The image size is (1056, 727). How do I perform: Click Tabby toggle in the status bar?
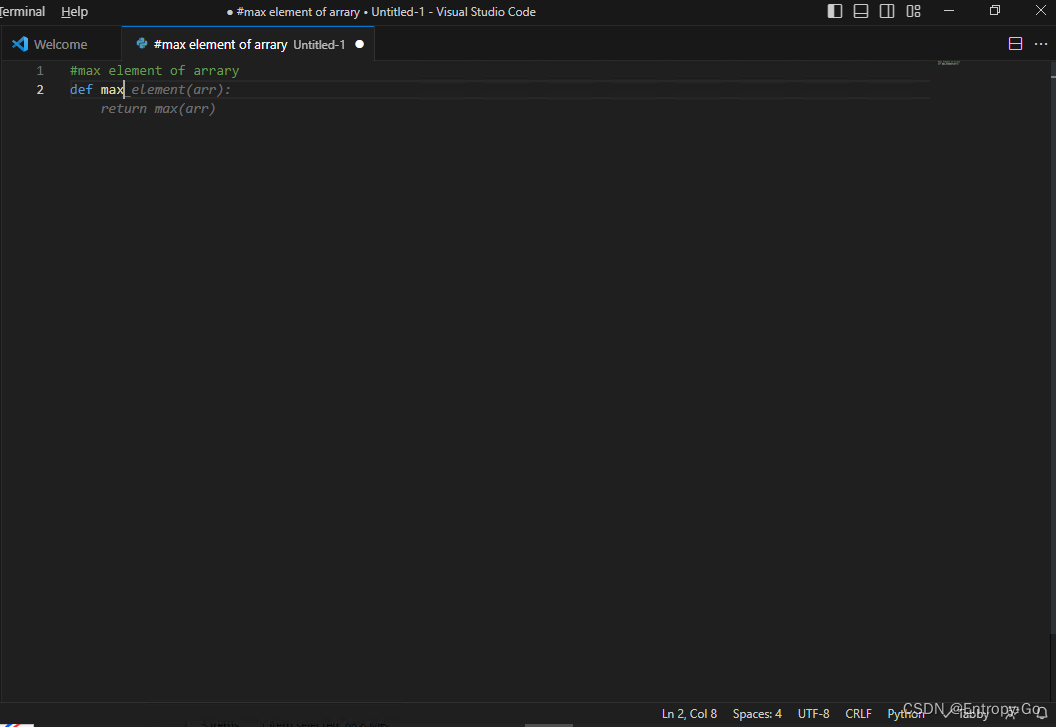pos(973,713)
